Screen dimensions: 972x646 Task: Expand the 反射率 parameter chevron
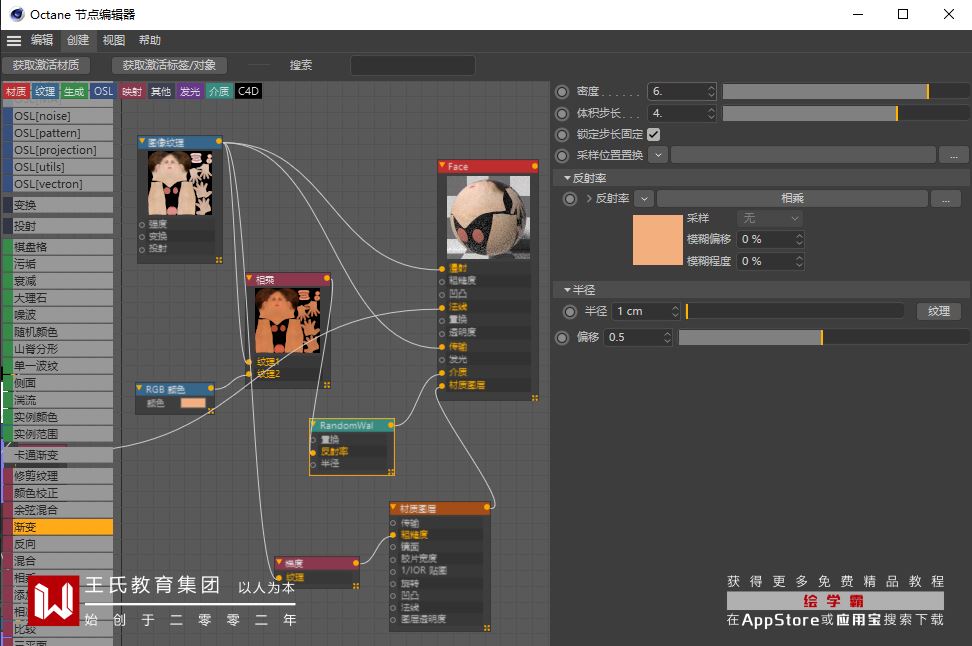[588, 198]
